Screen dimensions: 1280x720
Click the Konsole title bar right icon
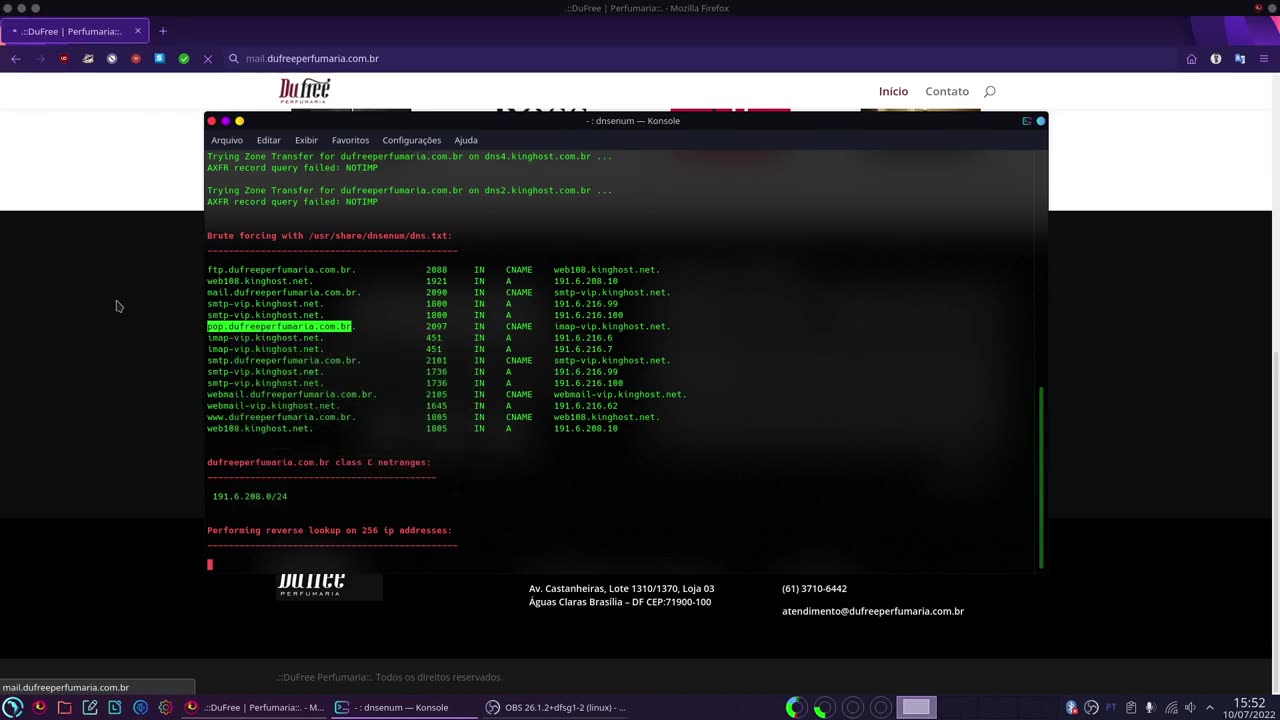[x=1041, y=121]
